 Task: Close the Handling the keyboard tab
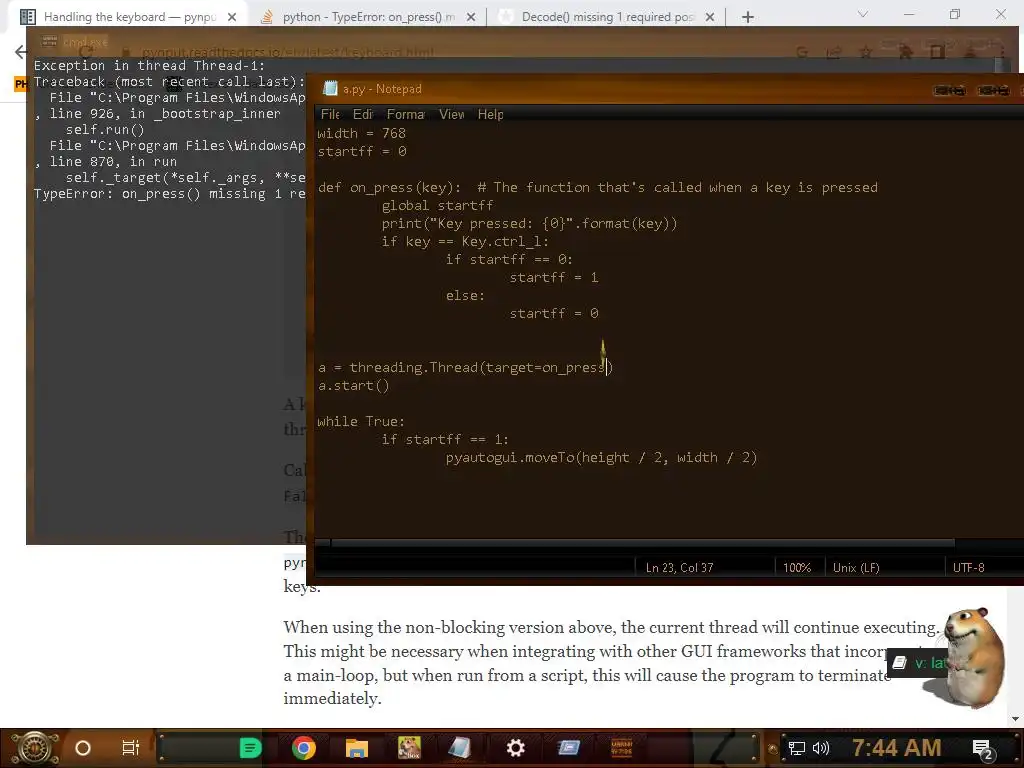click(x=232, y=17)
